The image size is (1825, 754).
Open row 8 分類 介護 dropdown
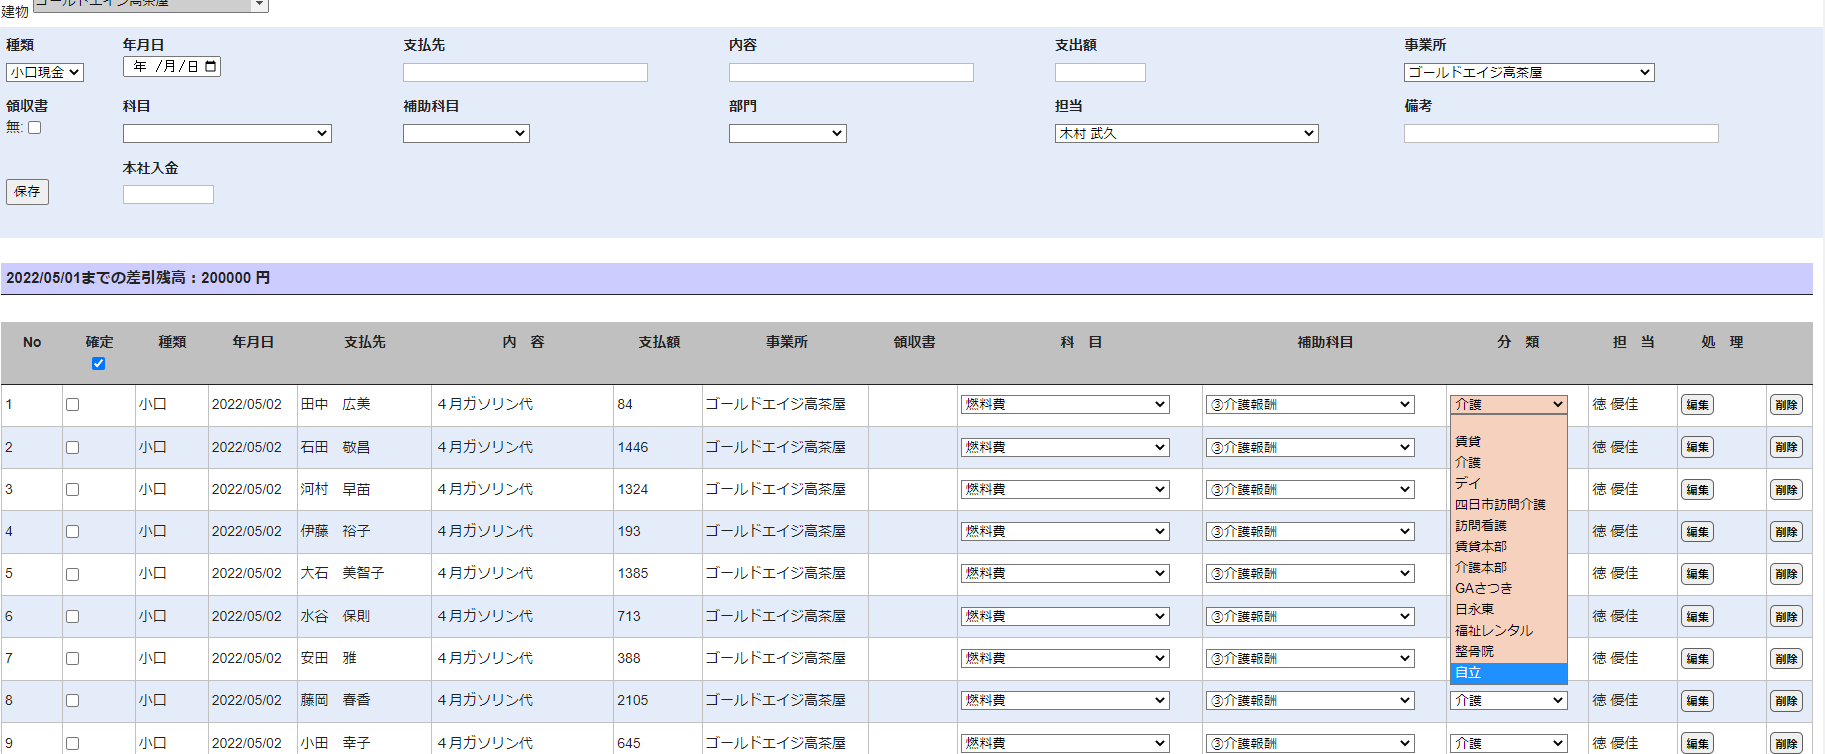[1508, 701]
